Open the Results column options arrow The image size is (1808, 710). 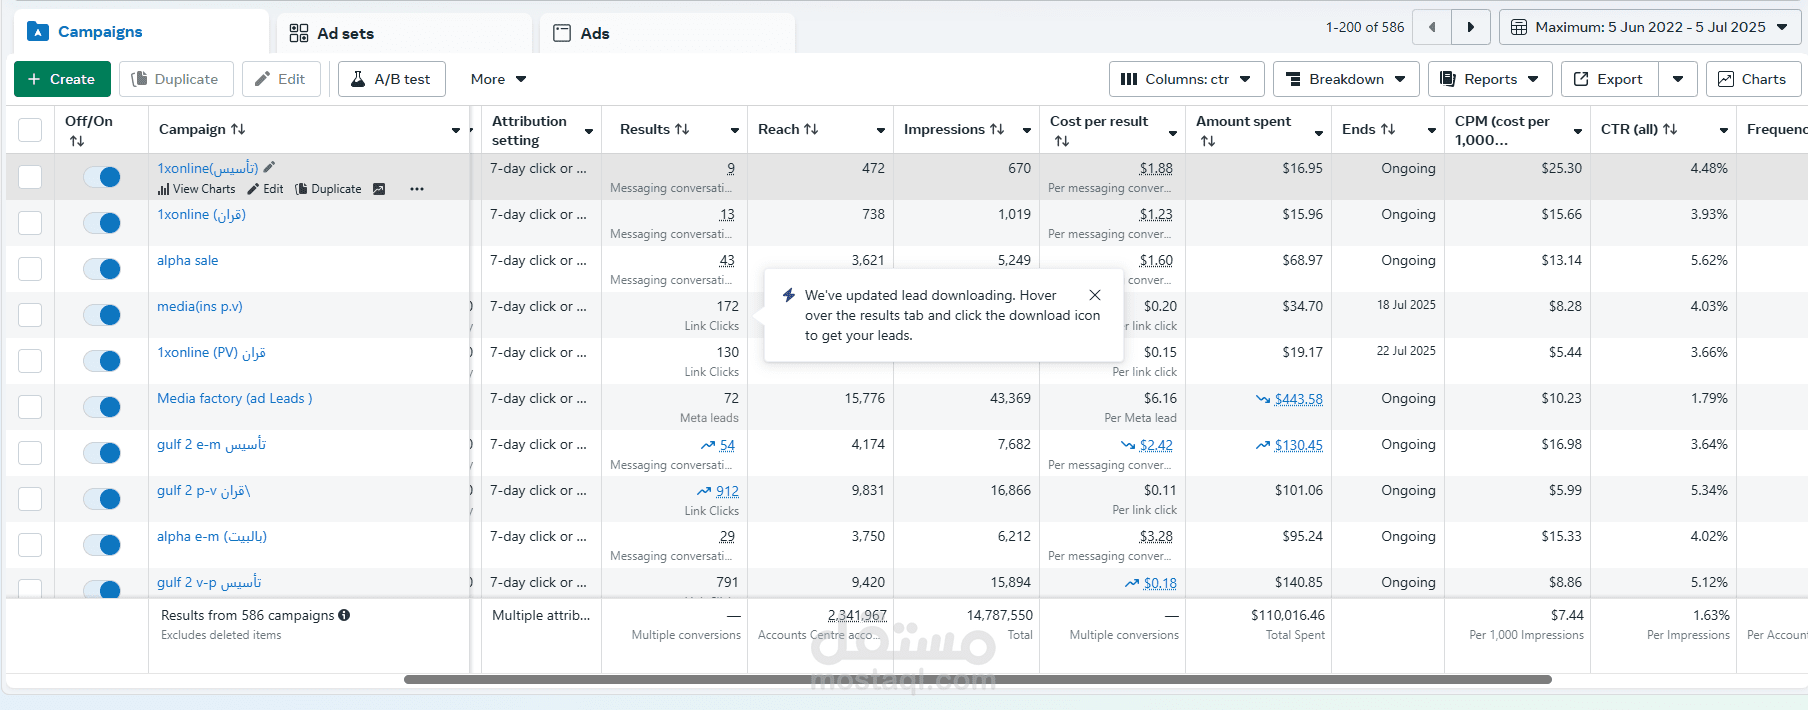tap(735, 130)
